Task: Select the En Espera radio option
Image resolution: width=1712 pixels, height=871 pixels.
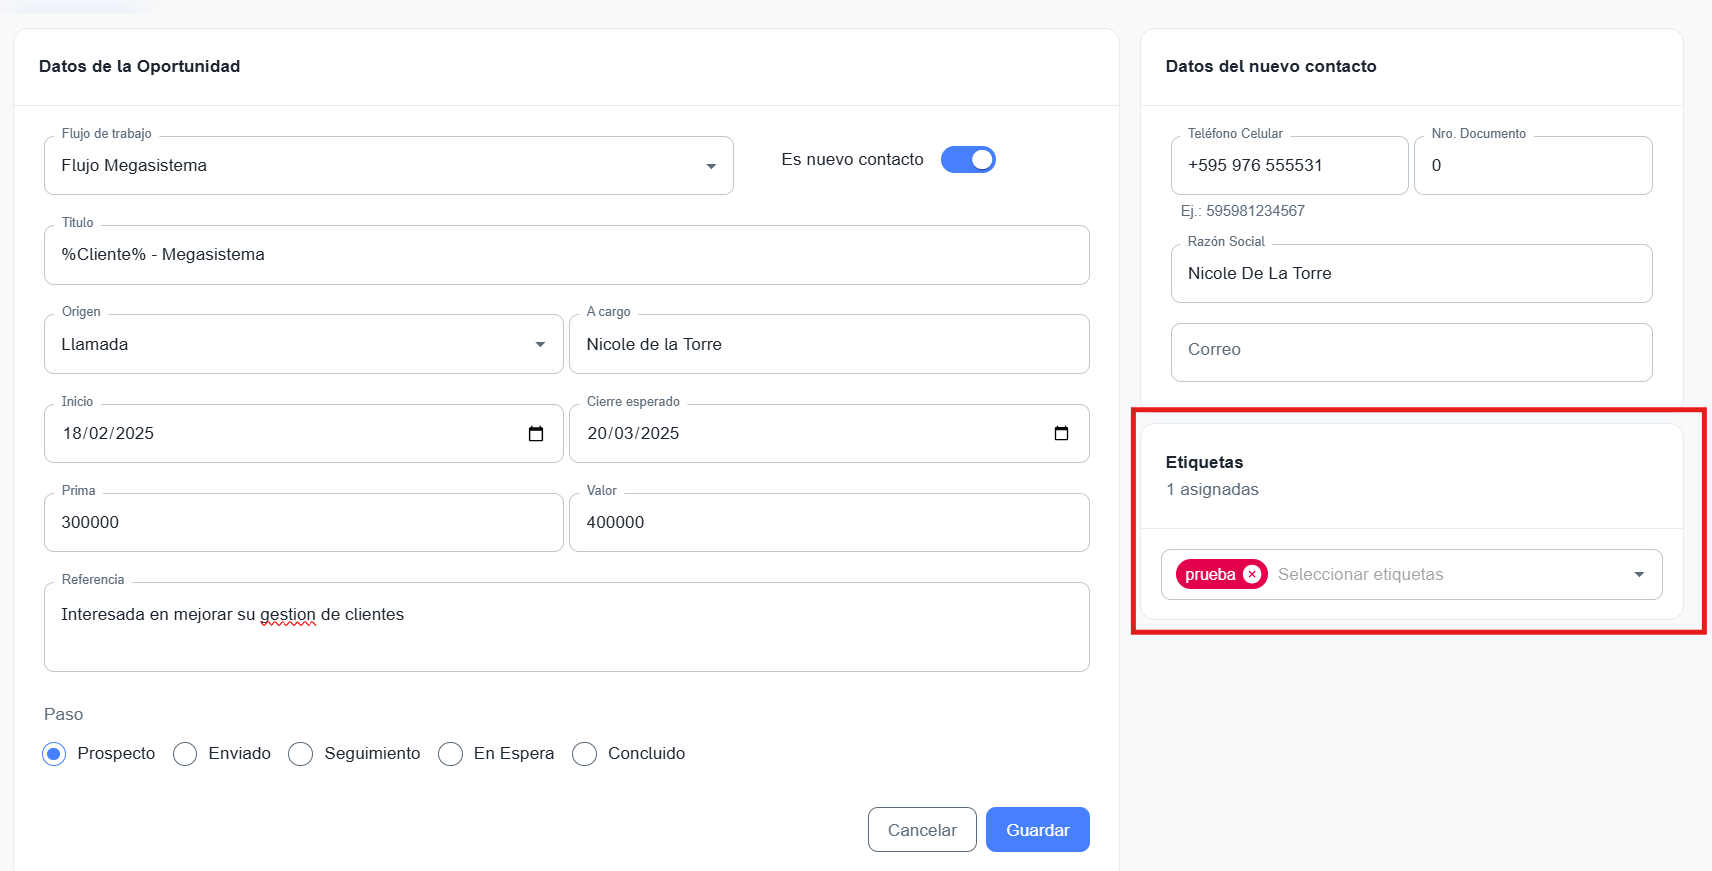Action: 451,754
